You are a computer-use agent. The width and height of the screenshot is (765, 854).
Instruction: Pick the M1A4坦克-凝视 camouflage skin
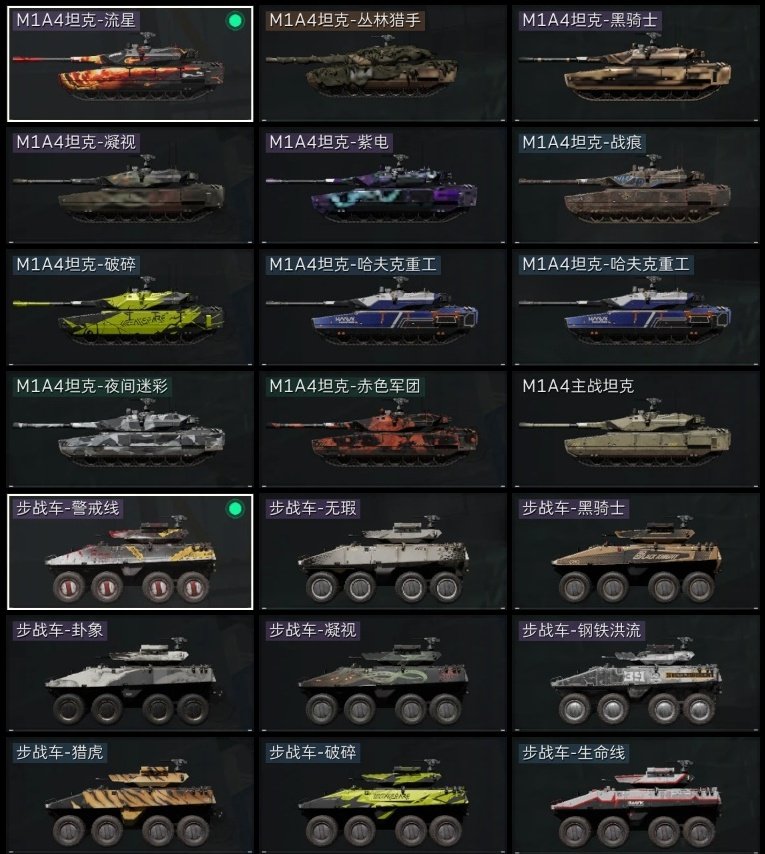tap(130, 186)
